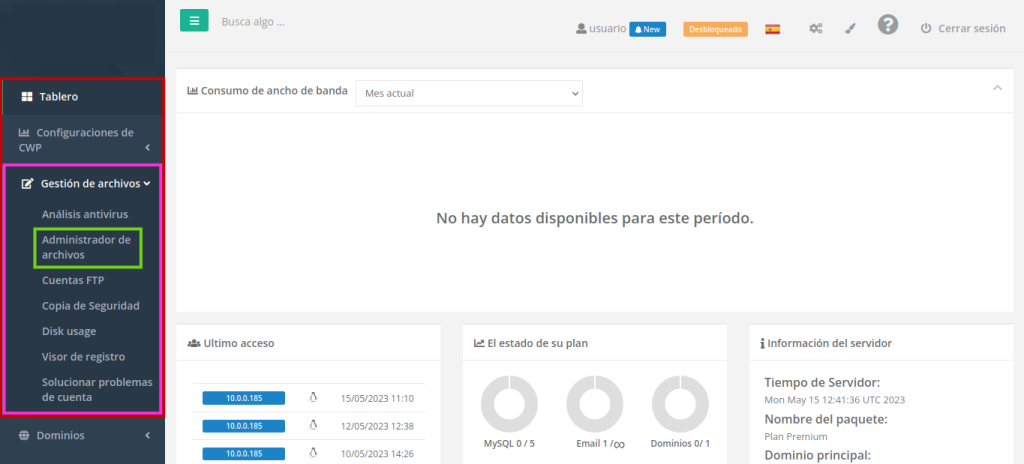
Task: Click the paintbrush theme icon
Action: click(850, 29)
